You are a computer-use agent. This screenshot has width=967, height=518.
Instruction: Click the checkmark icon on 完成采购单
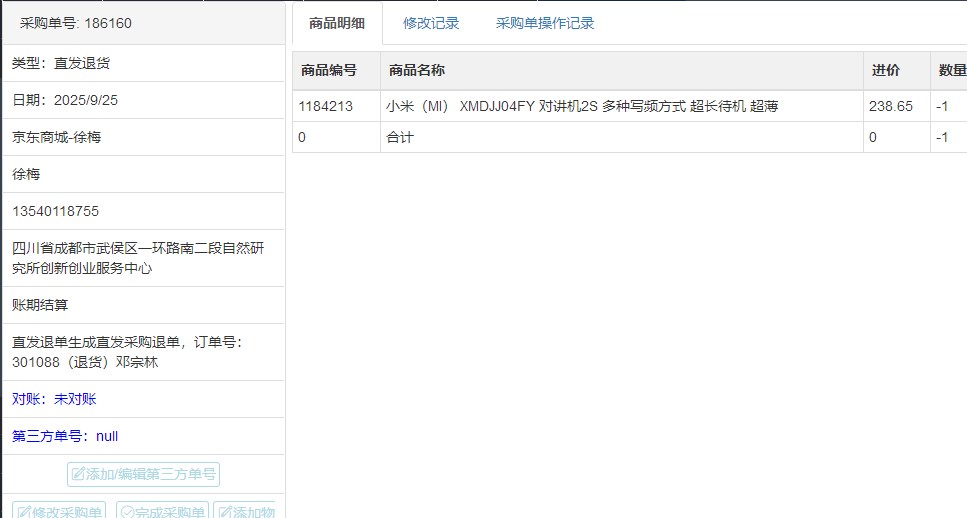coord(127,513)
